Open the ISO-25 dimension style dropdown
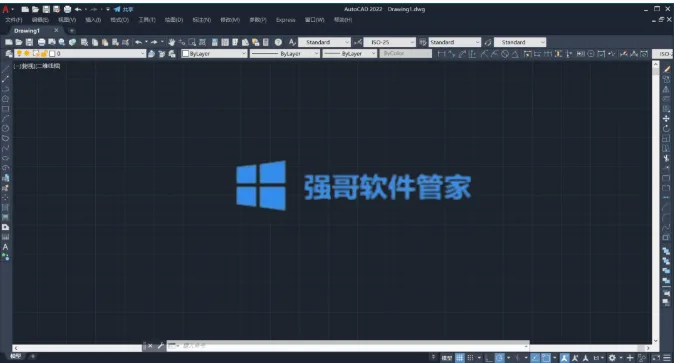The width and height of the screenshot is (674, 363). [390, 42]
